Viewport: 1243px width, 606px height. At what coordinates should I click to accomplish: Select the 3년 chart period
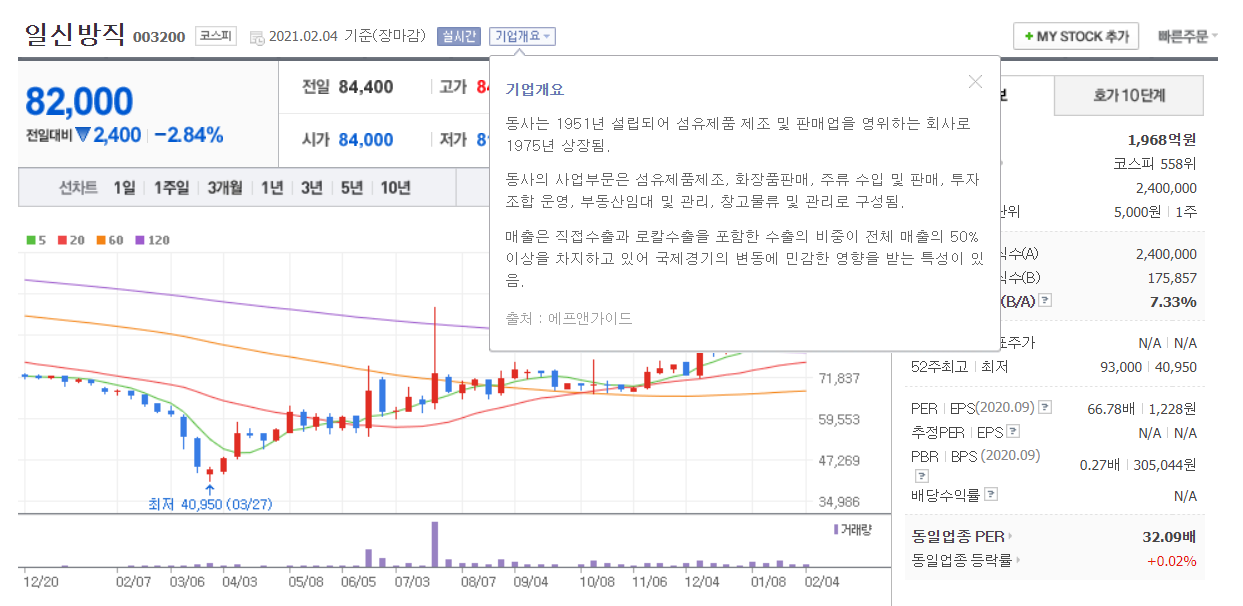[x=312, y=187]
